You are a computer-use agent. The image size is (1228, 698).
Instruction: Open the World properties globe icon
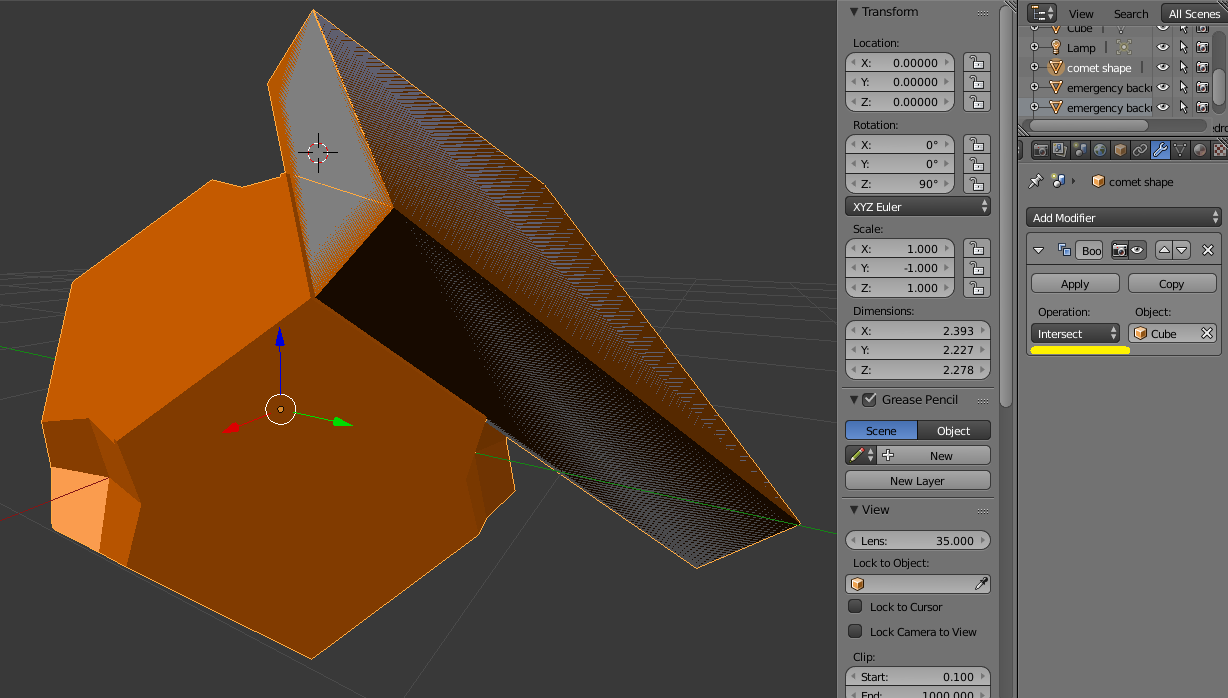pos(1100,150)
